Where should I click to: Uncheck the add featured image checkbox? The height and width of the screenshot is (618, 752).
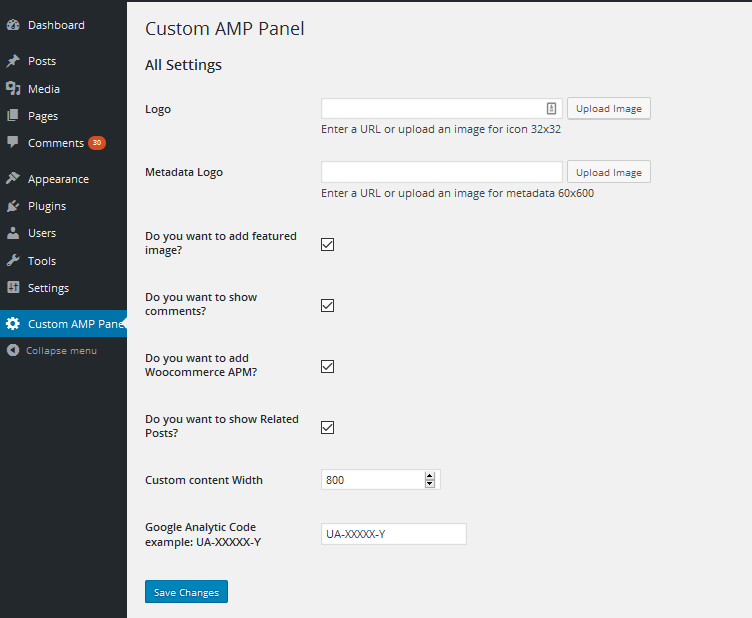pos(328,245)
